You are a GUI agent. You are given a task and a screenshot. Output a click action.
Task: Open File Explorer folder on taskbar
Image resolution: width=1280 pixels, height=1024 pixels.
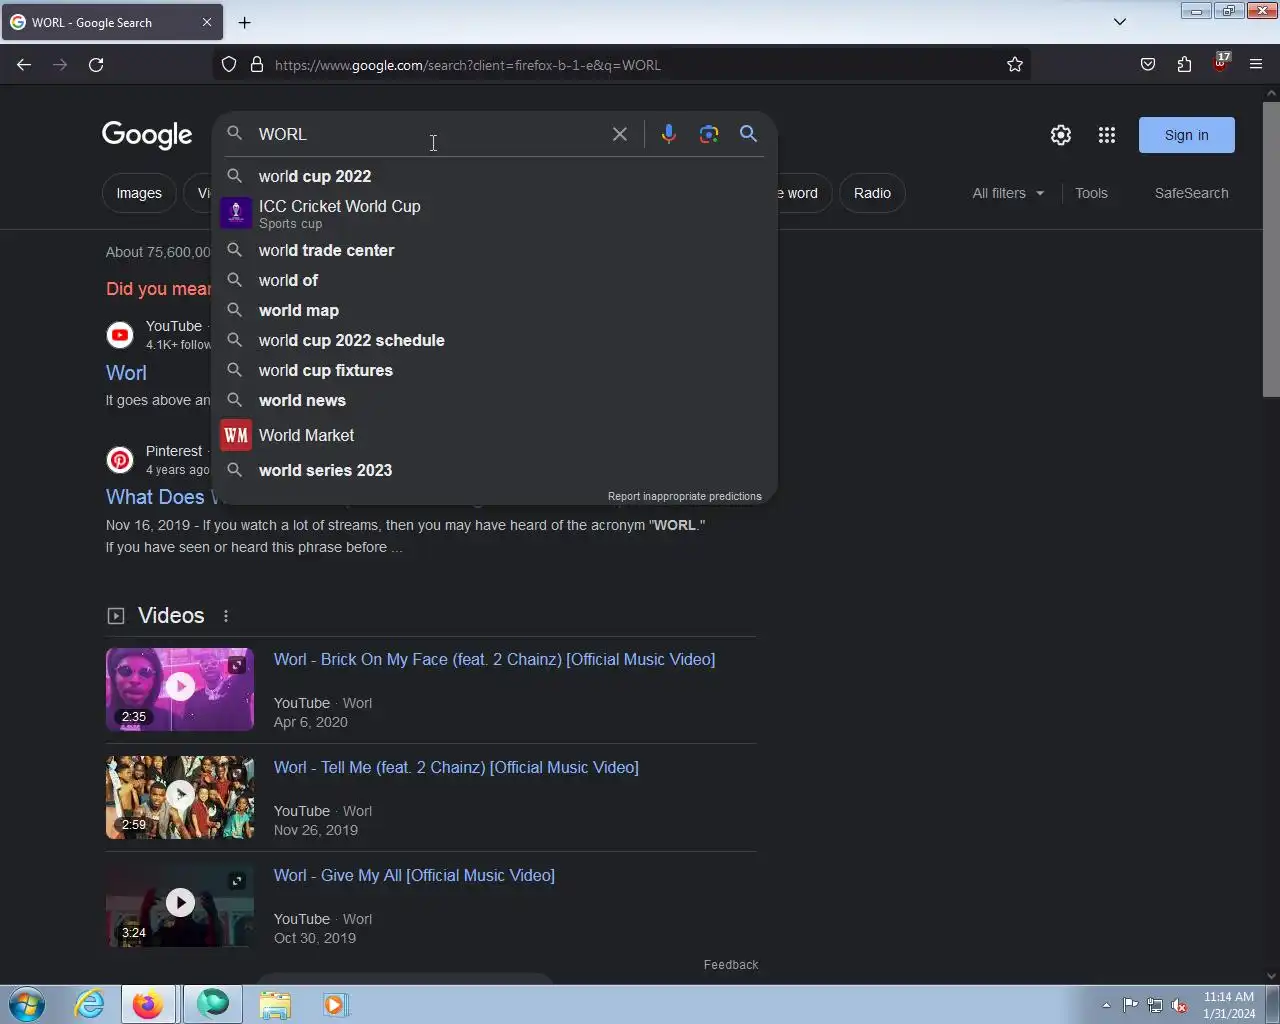275,1004
